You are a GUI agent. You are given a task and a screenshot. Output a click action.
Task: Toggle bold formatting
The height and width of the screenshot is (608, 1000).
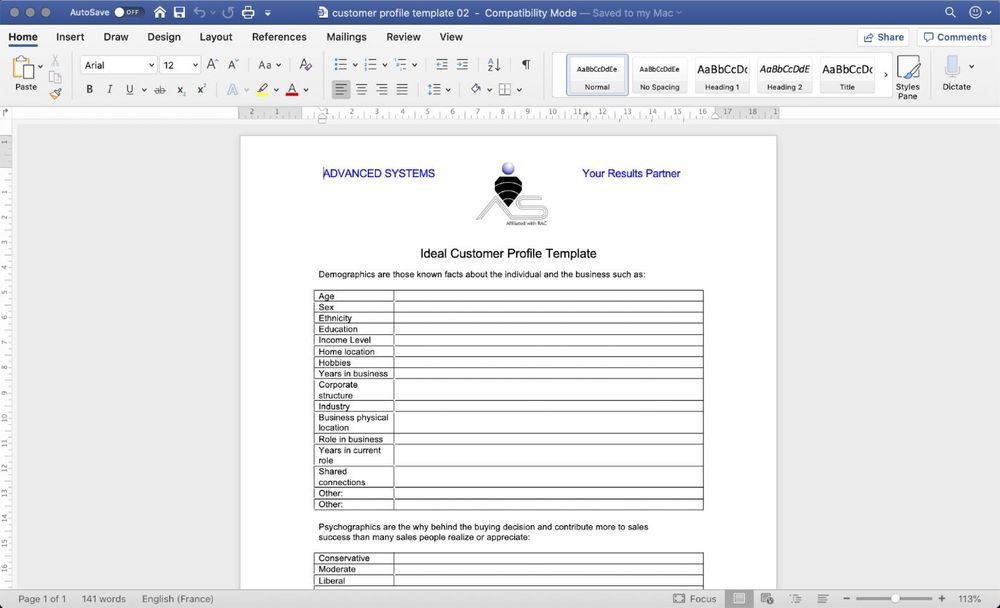(90, 89)
